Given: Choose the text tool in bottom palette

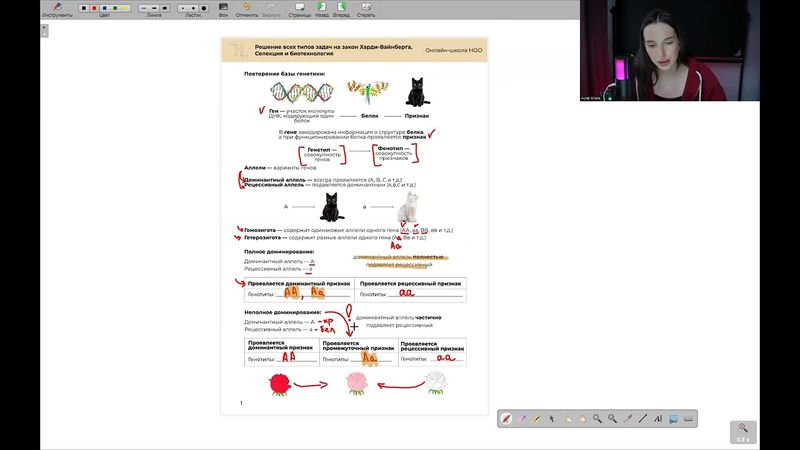Looking at the screenshot, I should pos(657,418).
